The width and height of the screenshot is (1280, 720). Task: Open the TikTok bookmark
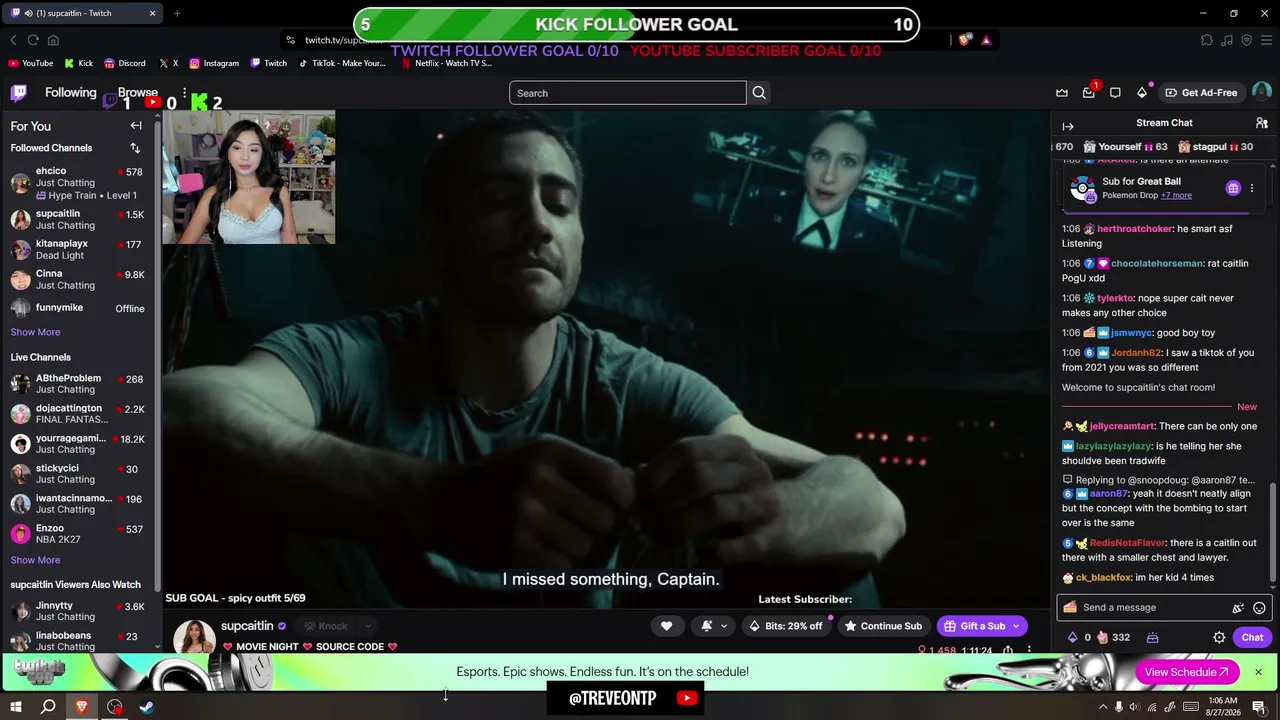point(341,63)
